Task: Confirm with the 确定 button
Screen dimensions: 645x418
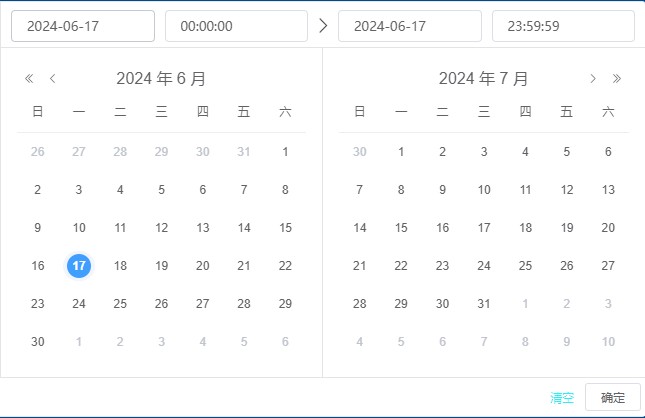Action: click(613, 397)
